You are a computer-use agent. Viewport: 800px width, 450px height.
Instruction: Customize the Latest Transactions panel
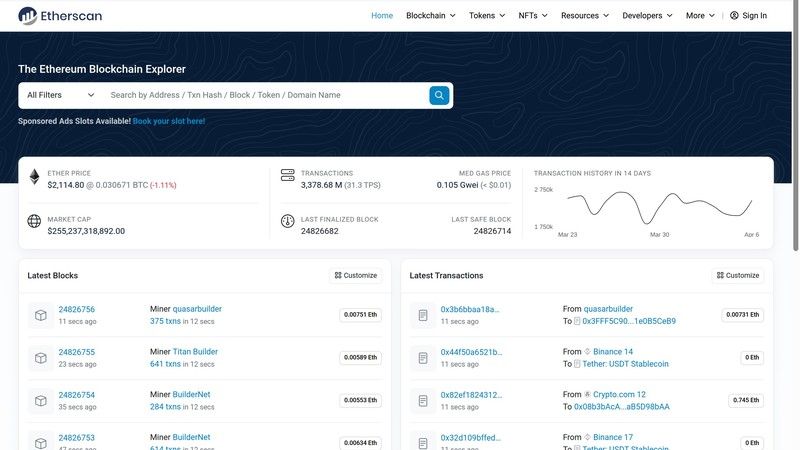tap(738, 276)
